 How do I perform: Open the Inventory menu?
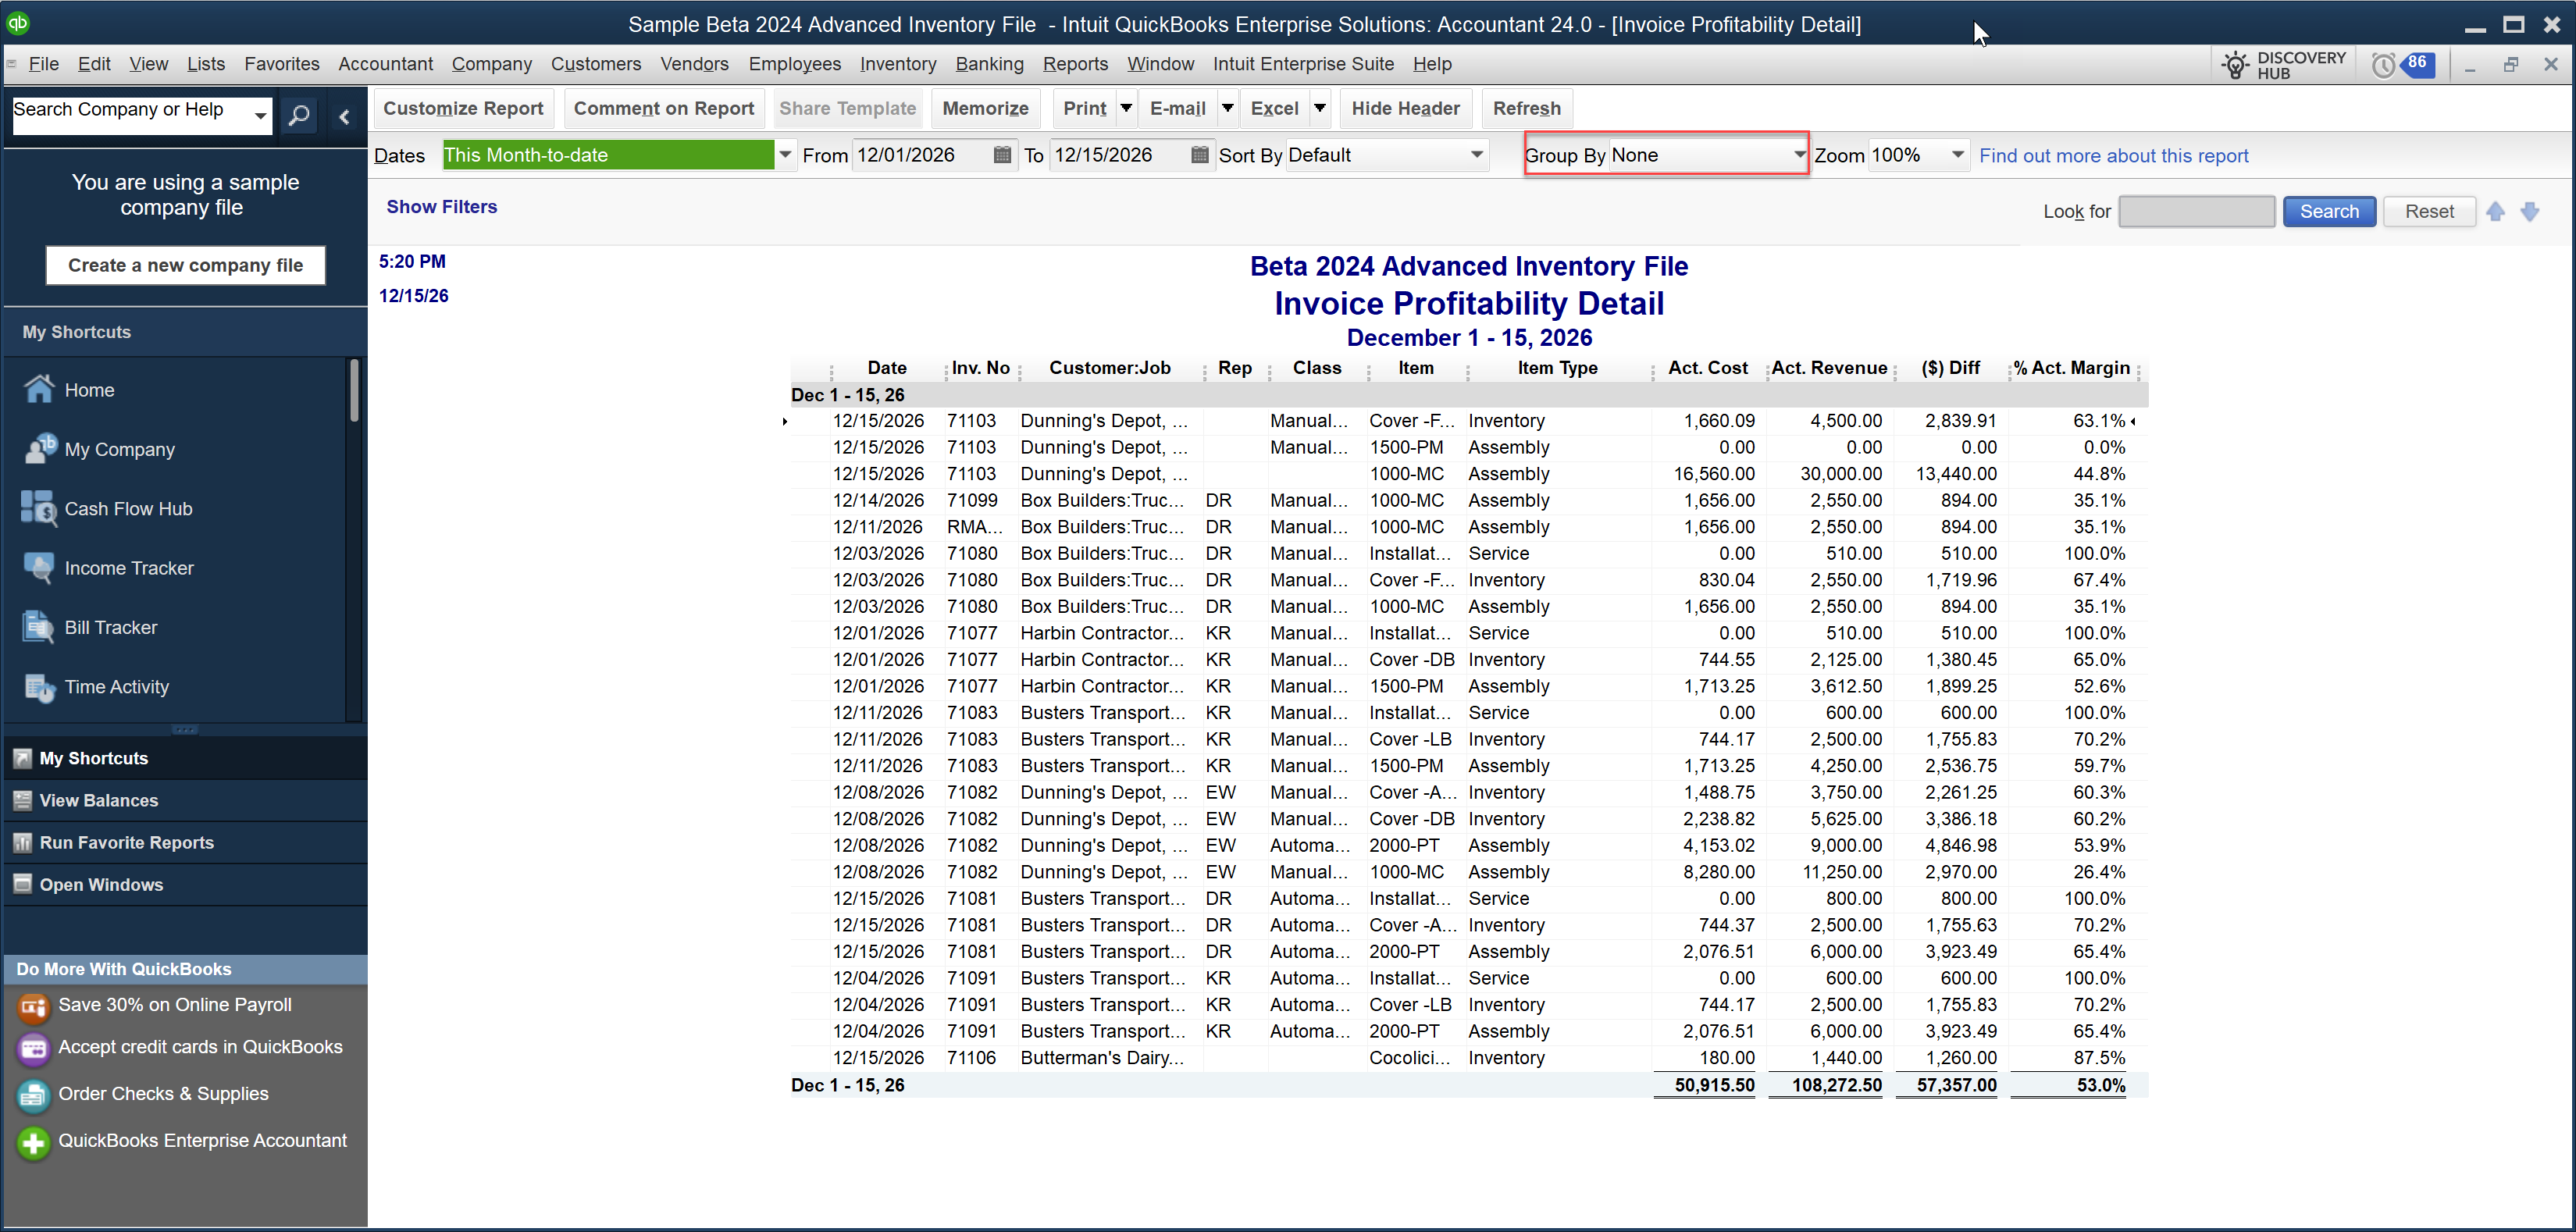[x=897, y=64]
